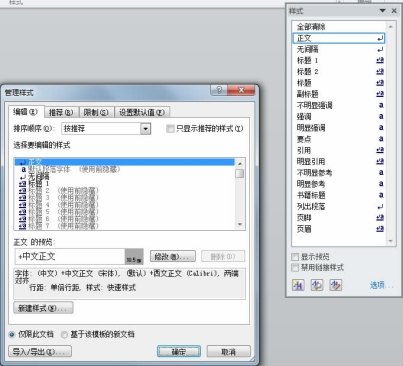
Task: Enable the 显示预览 checkbox
Action: [295, 257]
